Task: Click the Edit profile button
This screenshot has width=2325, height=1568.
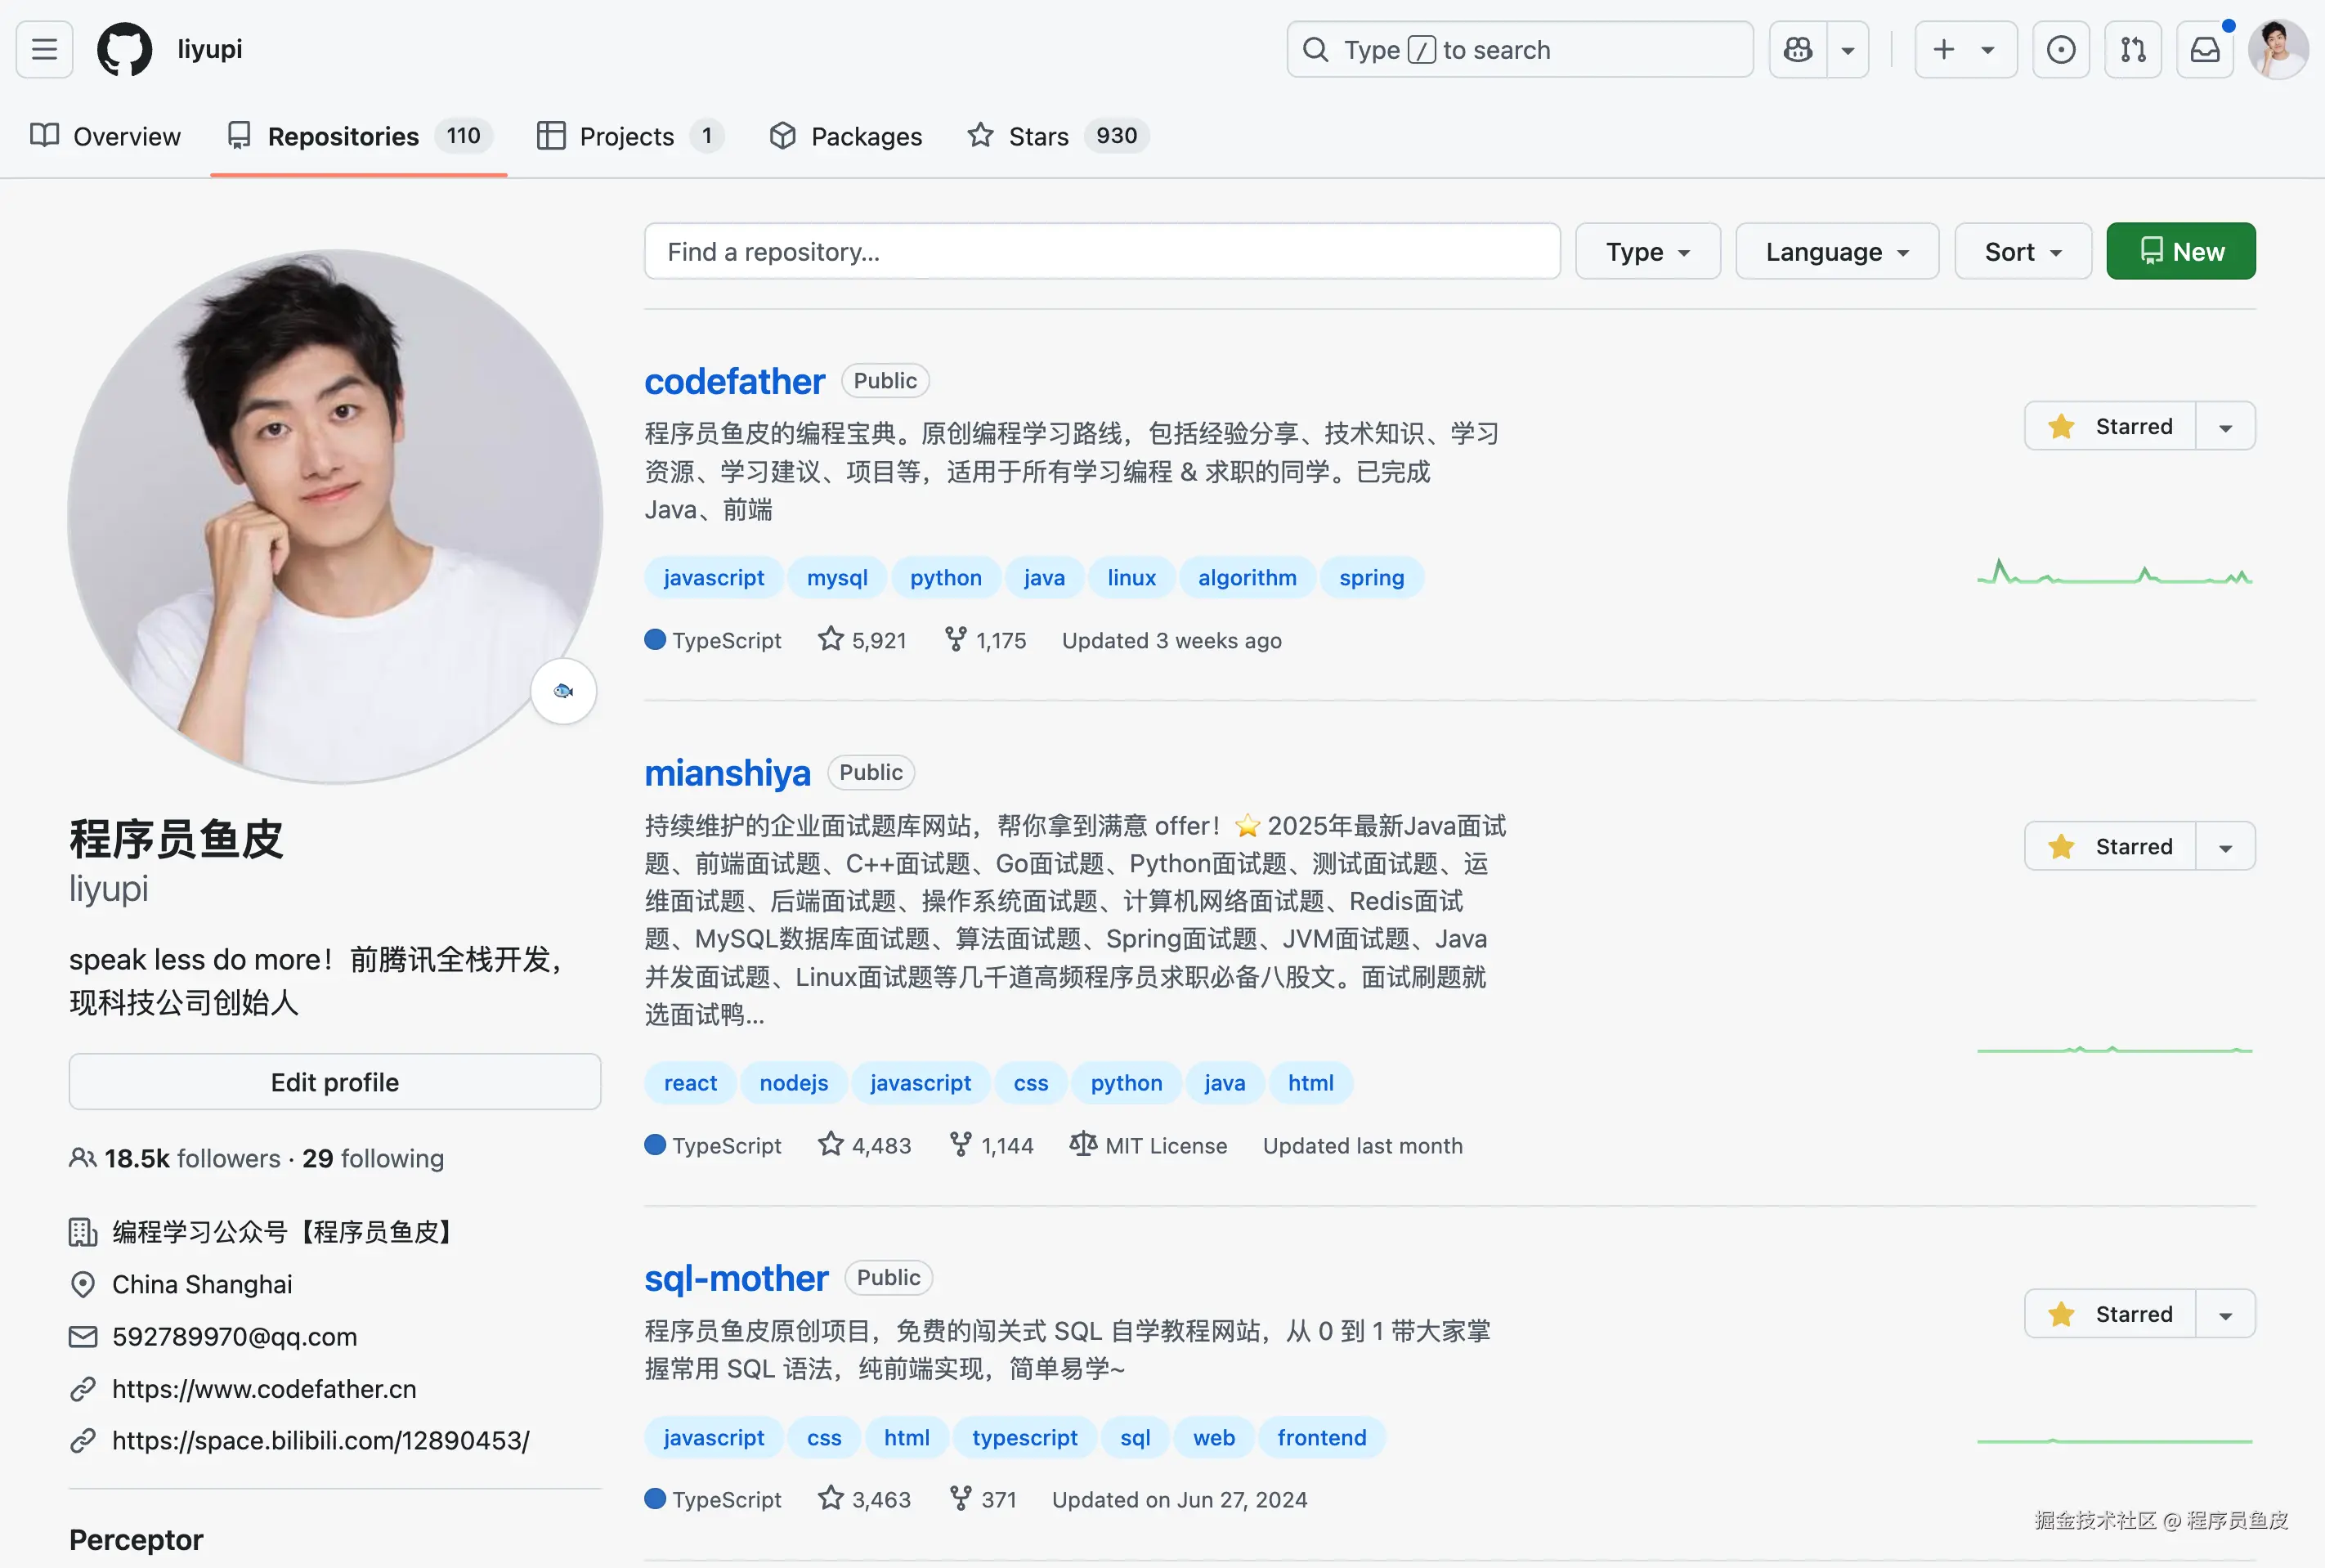Action: (335, 1082)
